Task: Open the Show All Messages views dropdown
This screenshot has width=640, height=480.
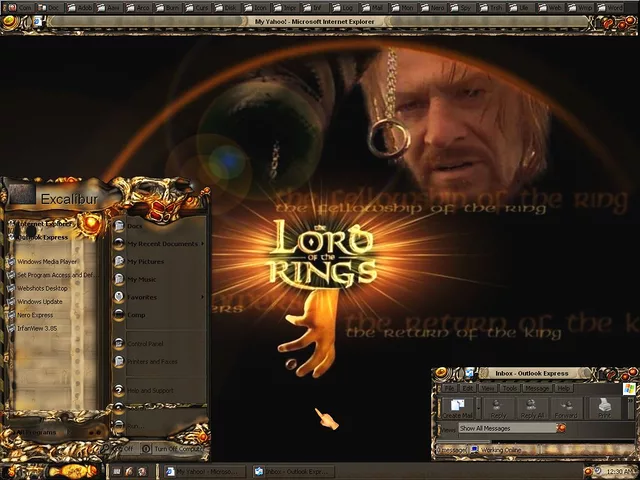Action: pos(561,428)
